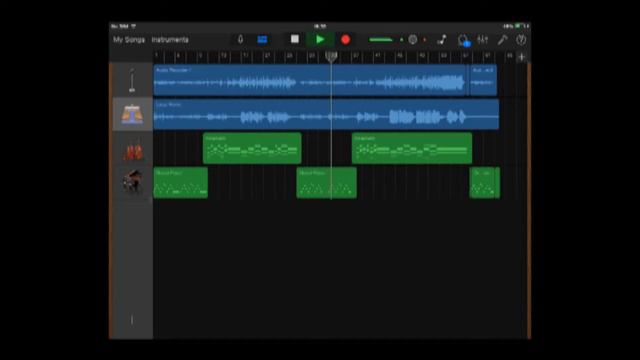640x360 pixels.
Task: Select the short audio region at track one end
Action: 483,80
